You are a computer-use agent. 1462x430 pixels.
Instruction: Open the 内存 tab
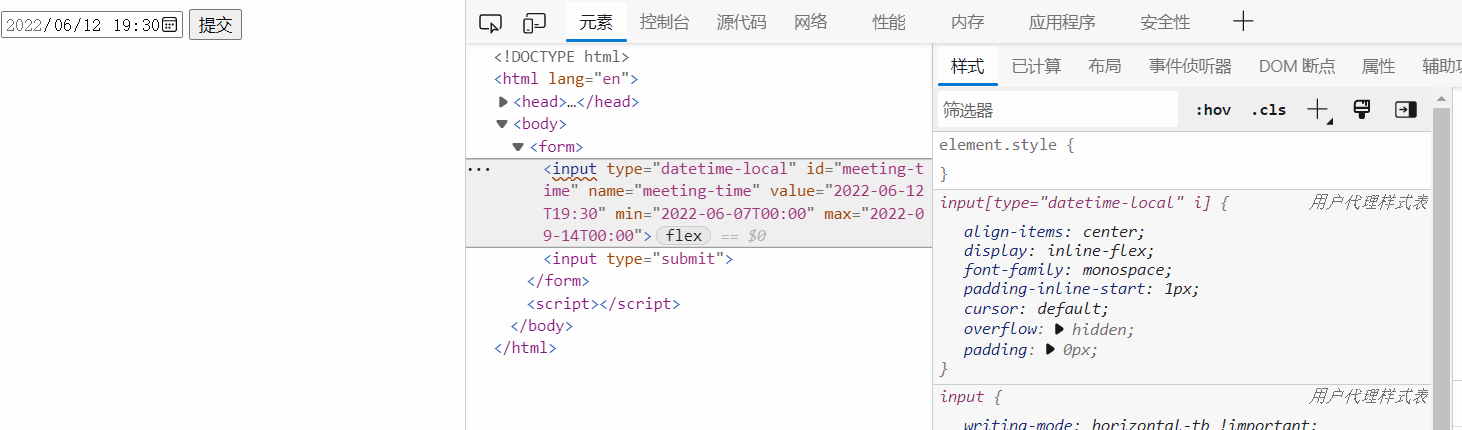point(967,22)
